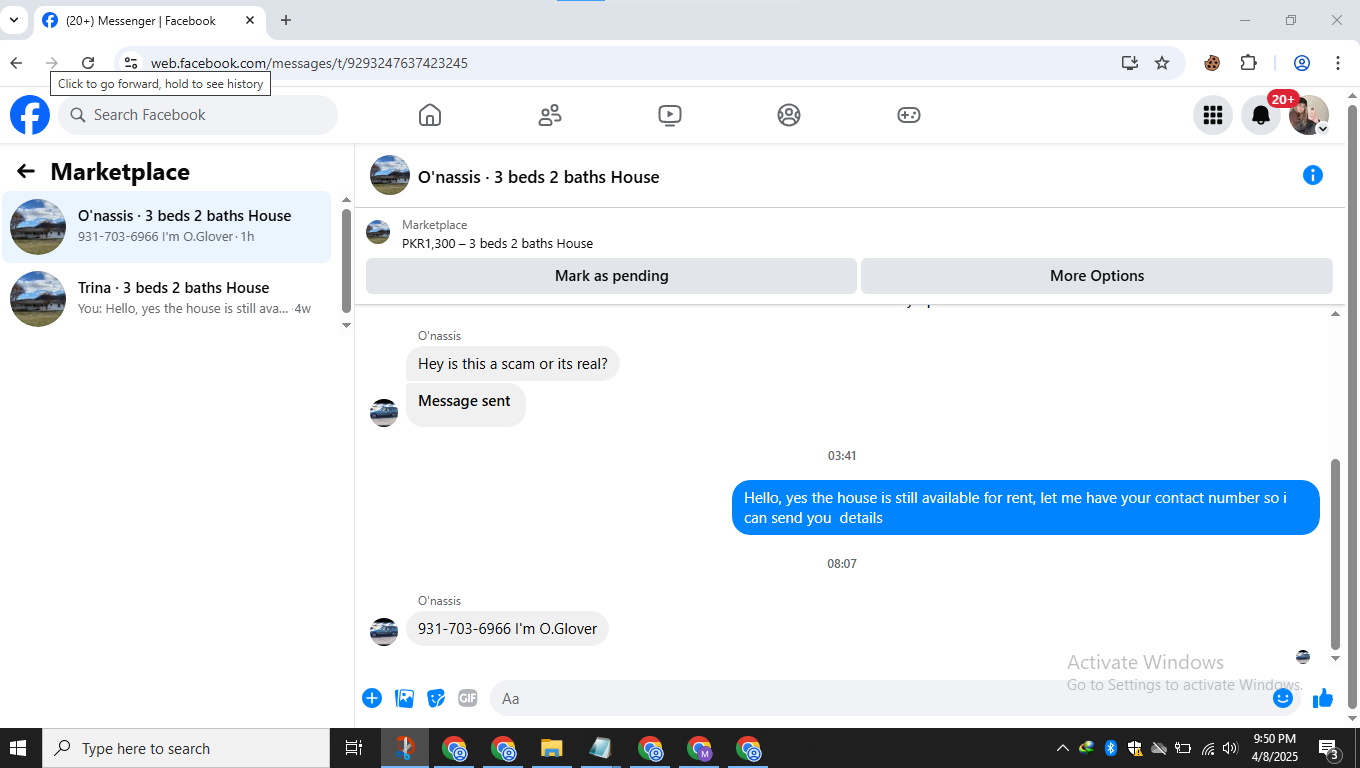Choose a GIF icon in composer
Screen dimensions: 1360x768
[x=468, y=698]
